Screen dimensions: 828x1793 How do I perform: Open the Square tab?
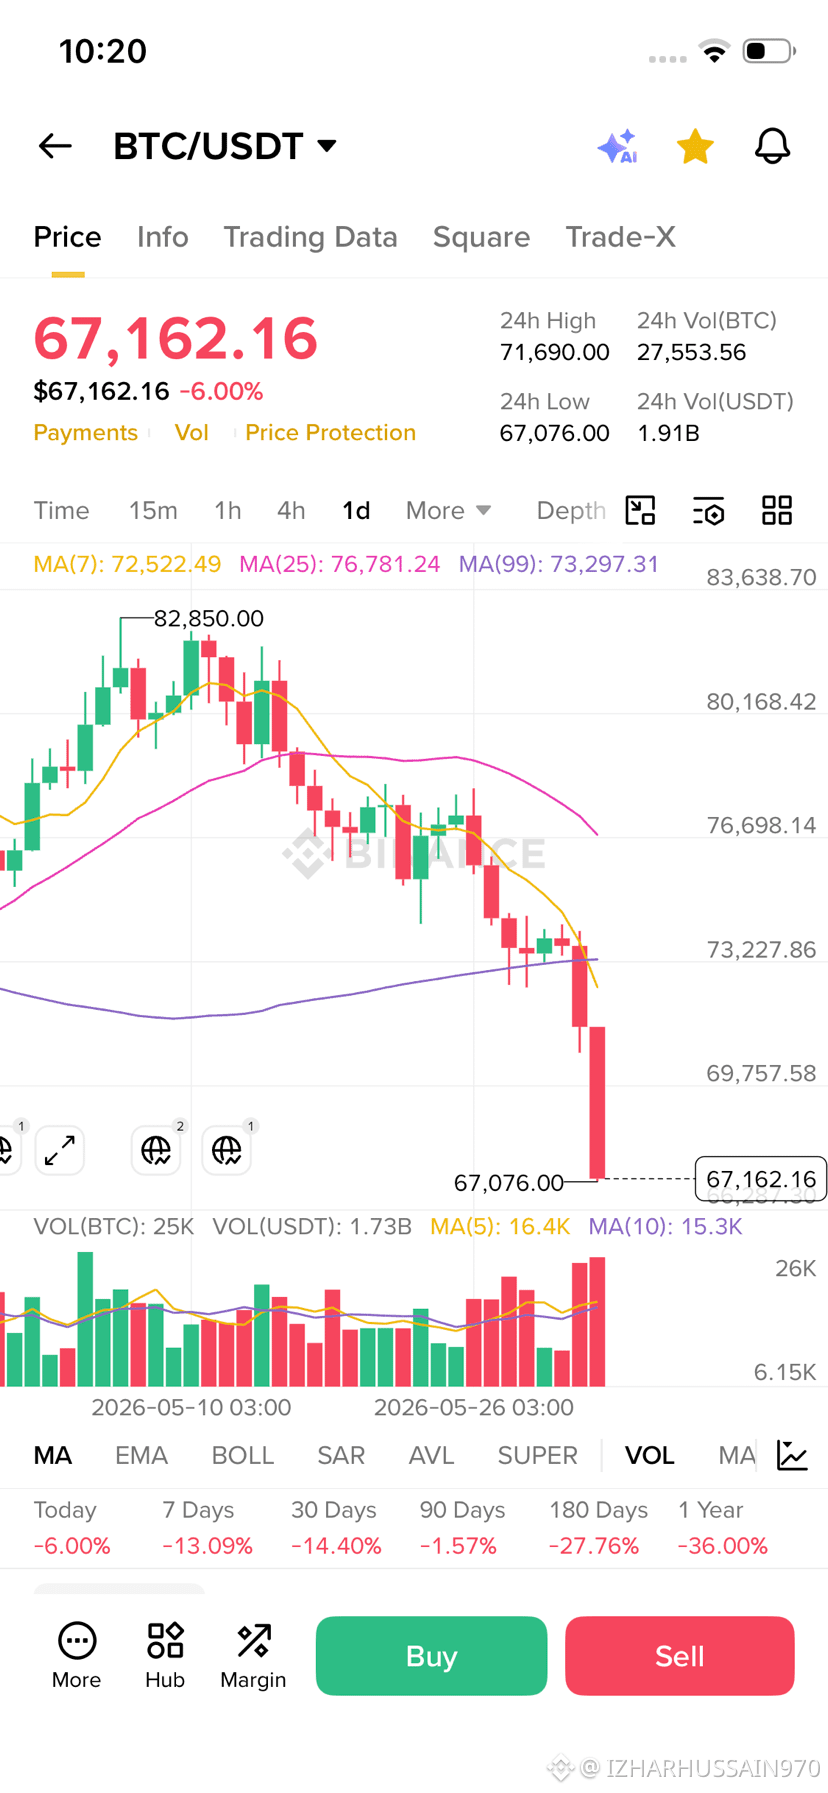(481, 237)
